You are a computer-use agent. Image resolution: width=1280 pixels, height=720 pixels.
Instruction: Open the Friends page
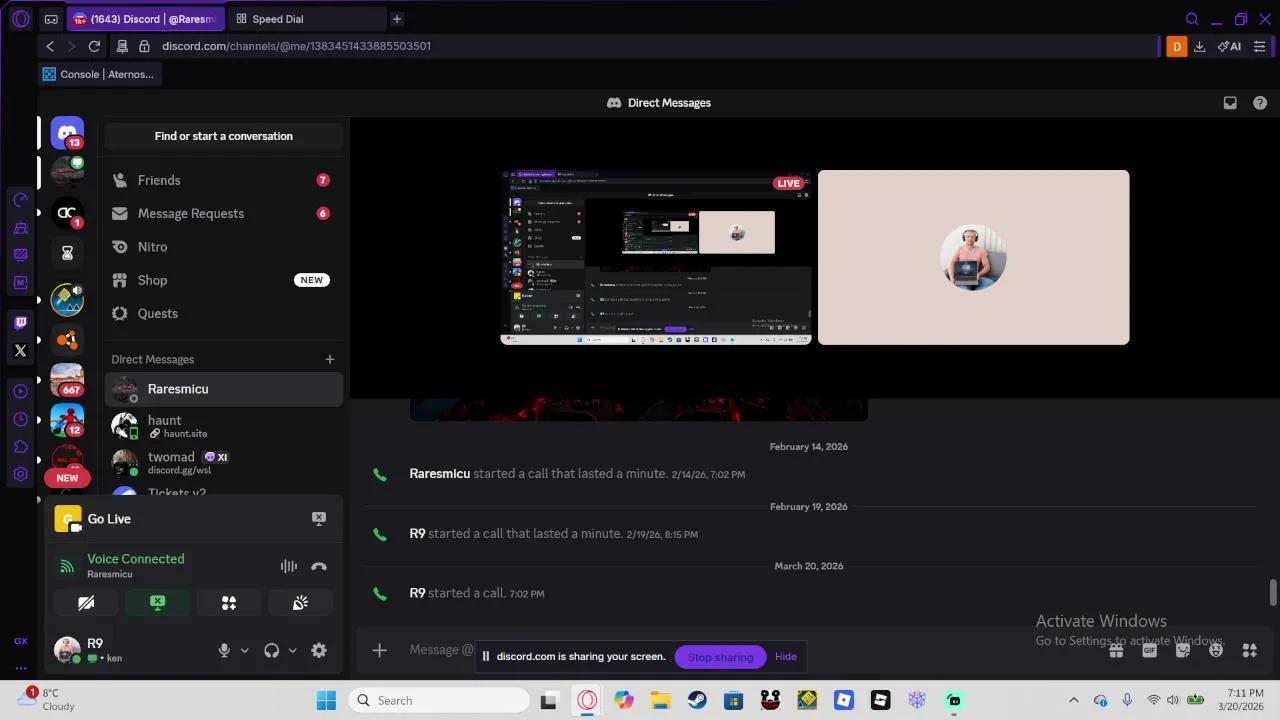pyautogui.click(x=224, y=180)
